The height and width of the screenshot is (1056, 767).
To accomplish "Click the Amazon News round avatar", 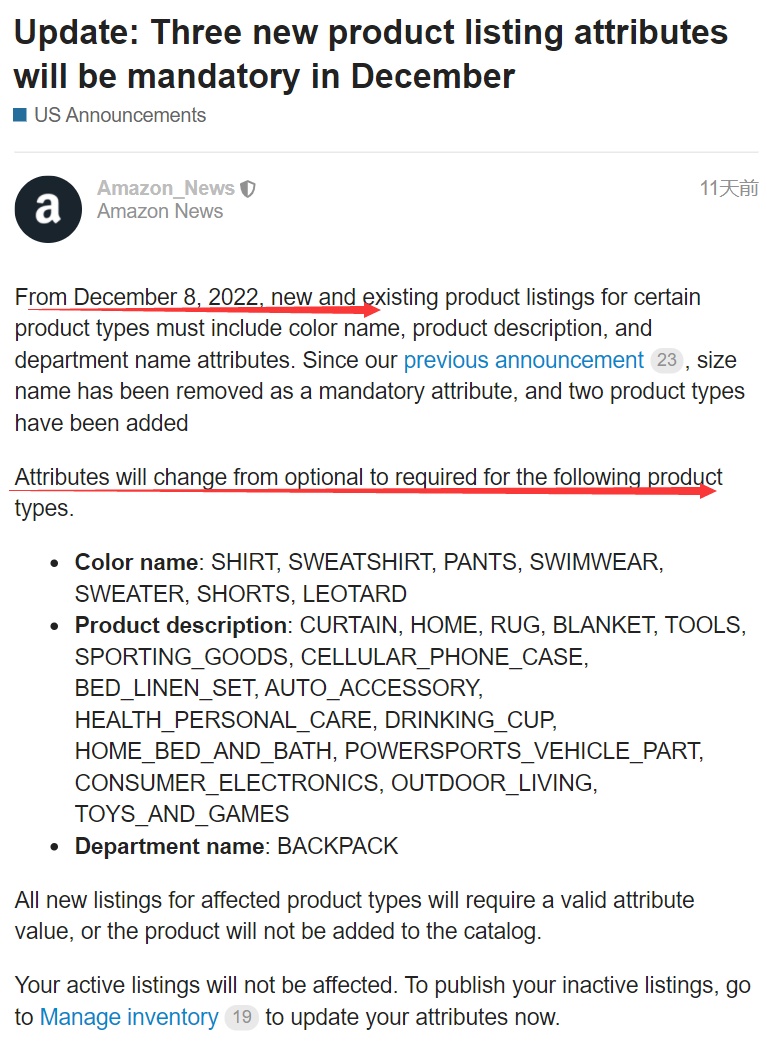I will tap(48, 209).
